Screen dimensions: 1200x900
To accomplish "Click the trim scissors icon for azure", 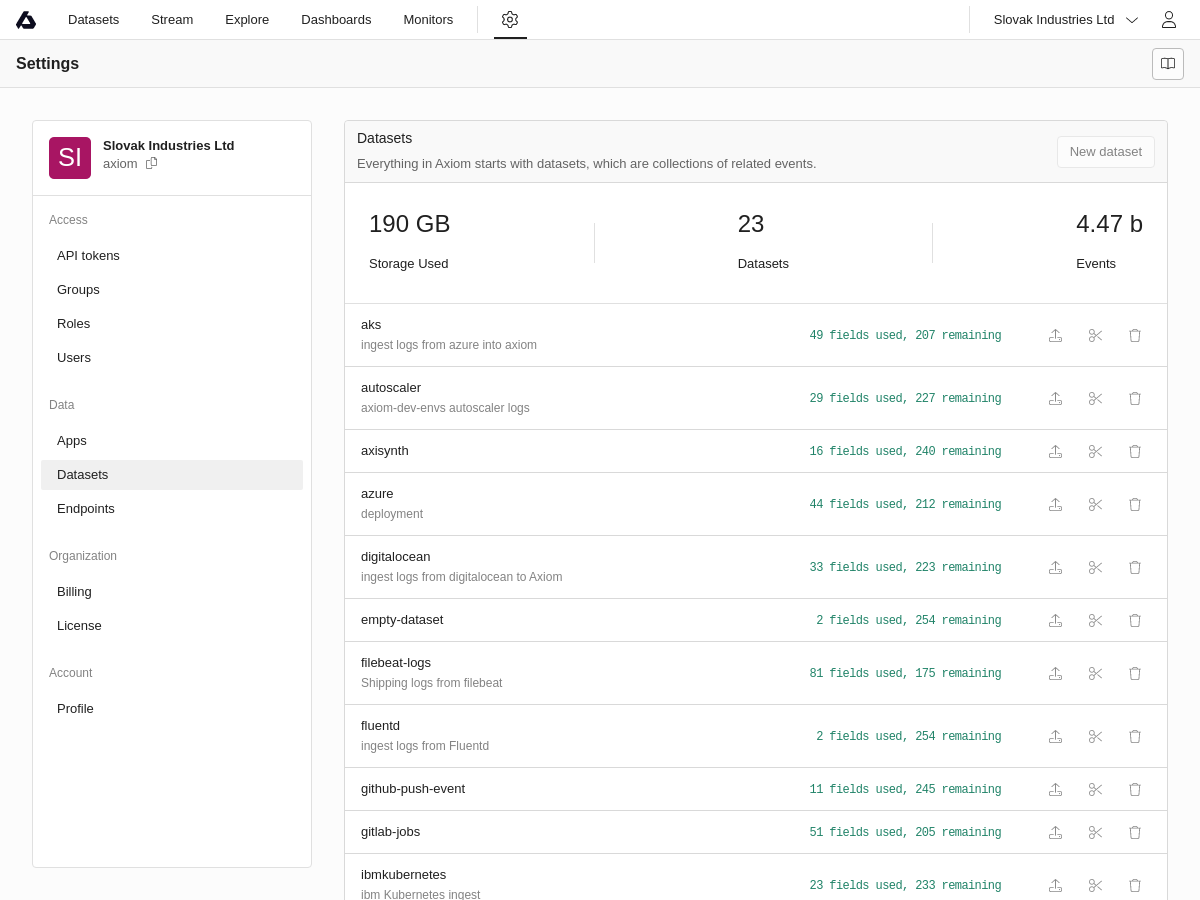I will [1095, 505].
